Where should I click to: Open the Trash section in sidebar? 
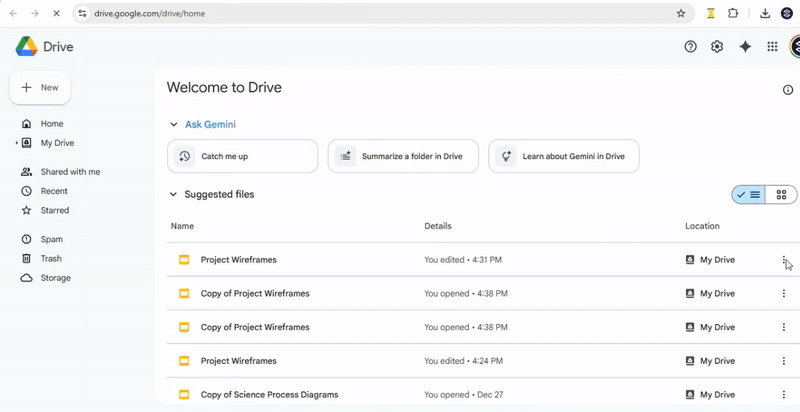pos(51,259)
